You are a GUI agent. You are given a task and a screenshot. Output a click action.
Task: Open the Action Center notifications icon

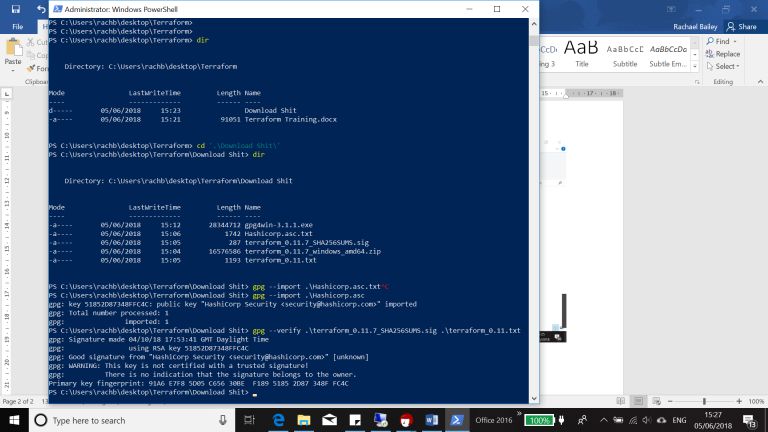coord(749,420)
